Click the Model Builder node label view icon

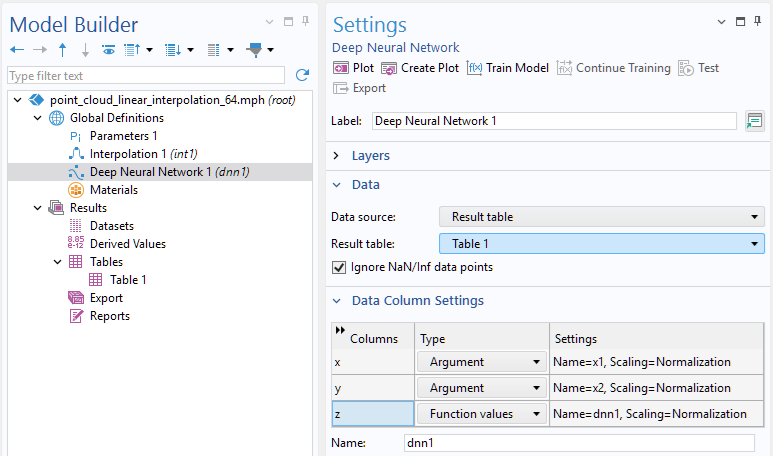click(213, 50)
